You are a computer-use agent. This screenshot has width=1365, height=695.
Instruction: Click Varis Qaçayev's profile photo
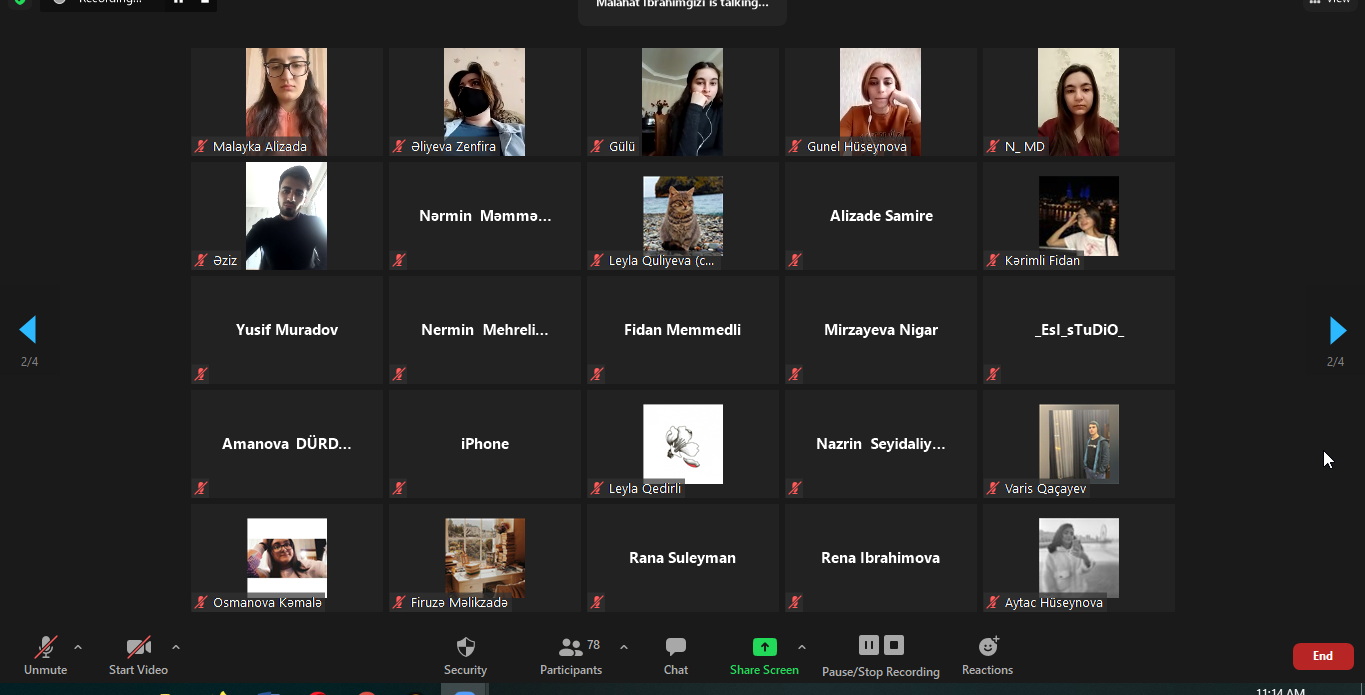point(1079,443)
